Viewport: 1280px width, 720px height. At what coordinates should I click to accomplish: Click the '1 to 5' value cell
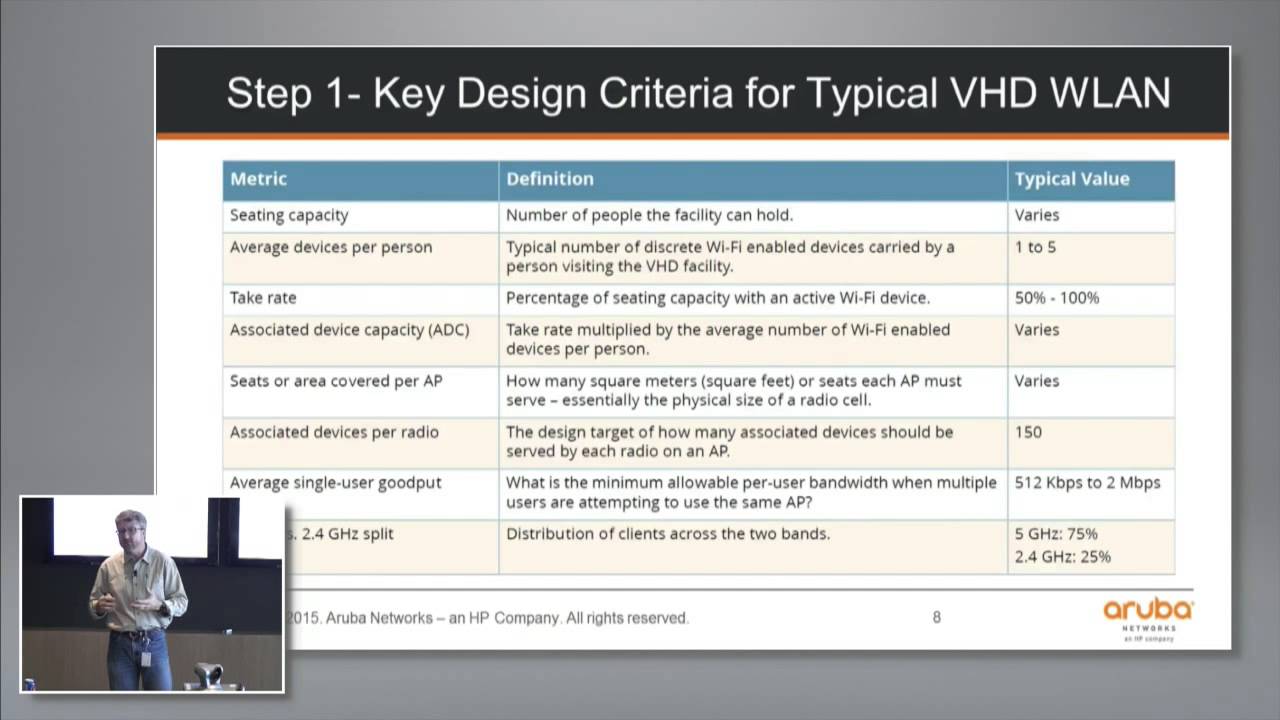[x=1091, y=258]
